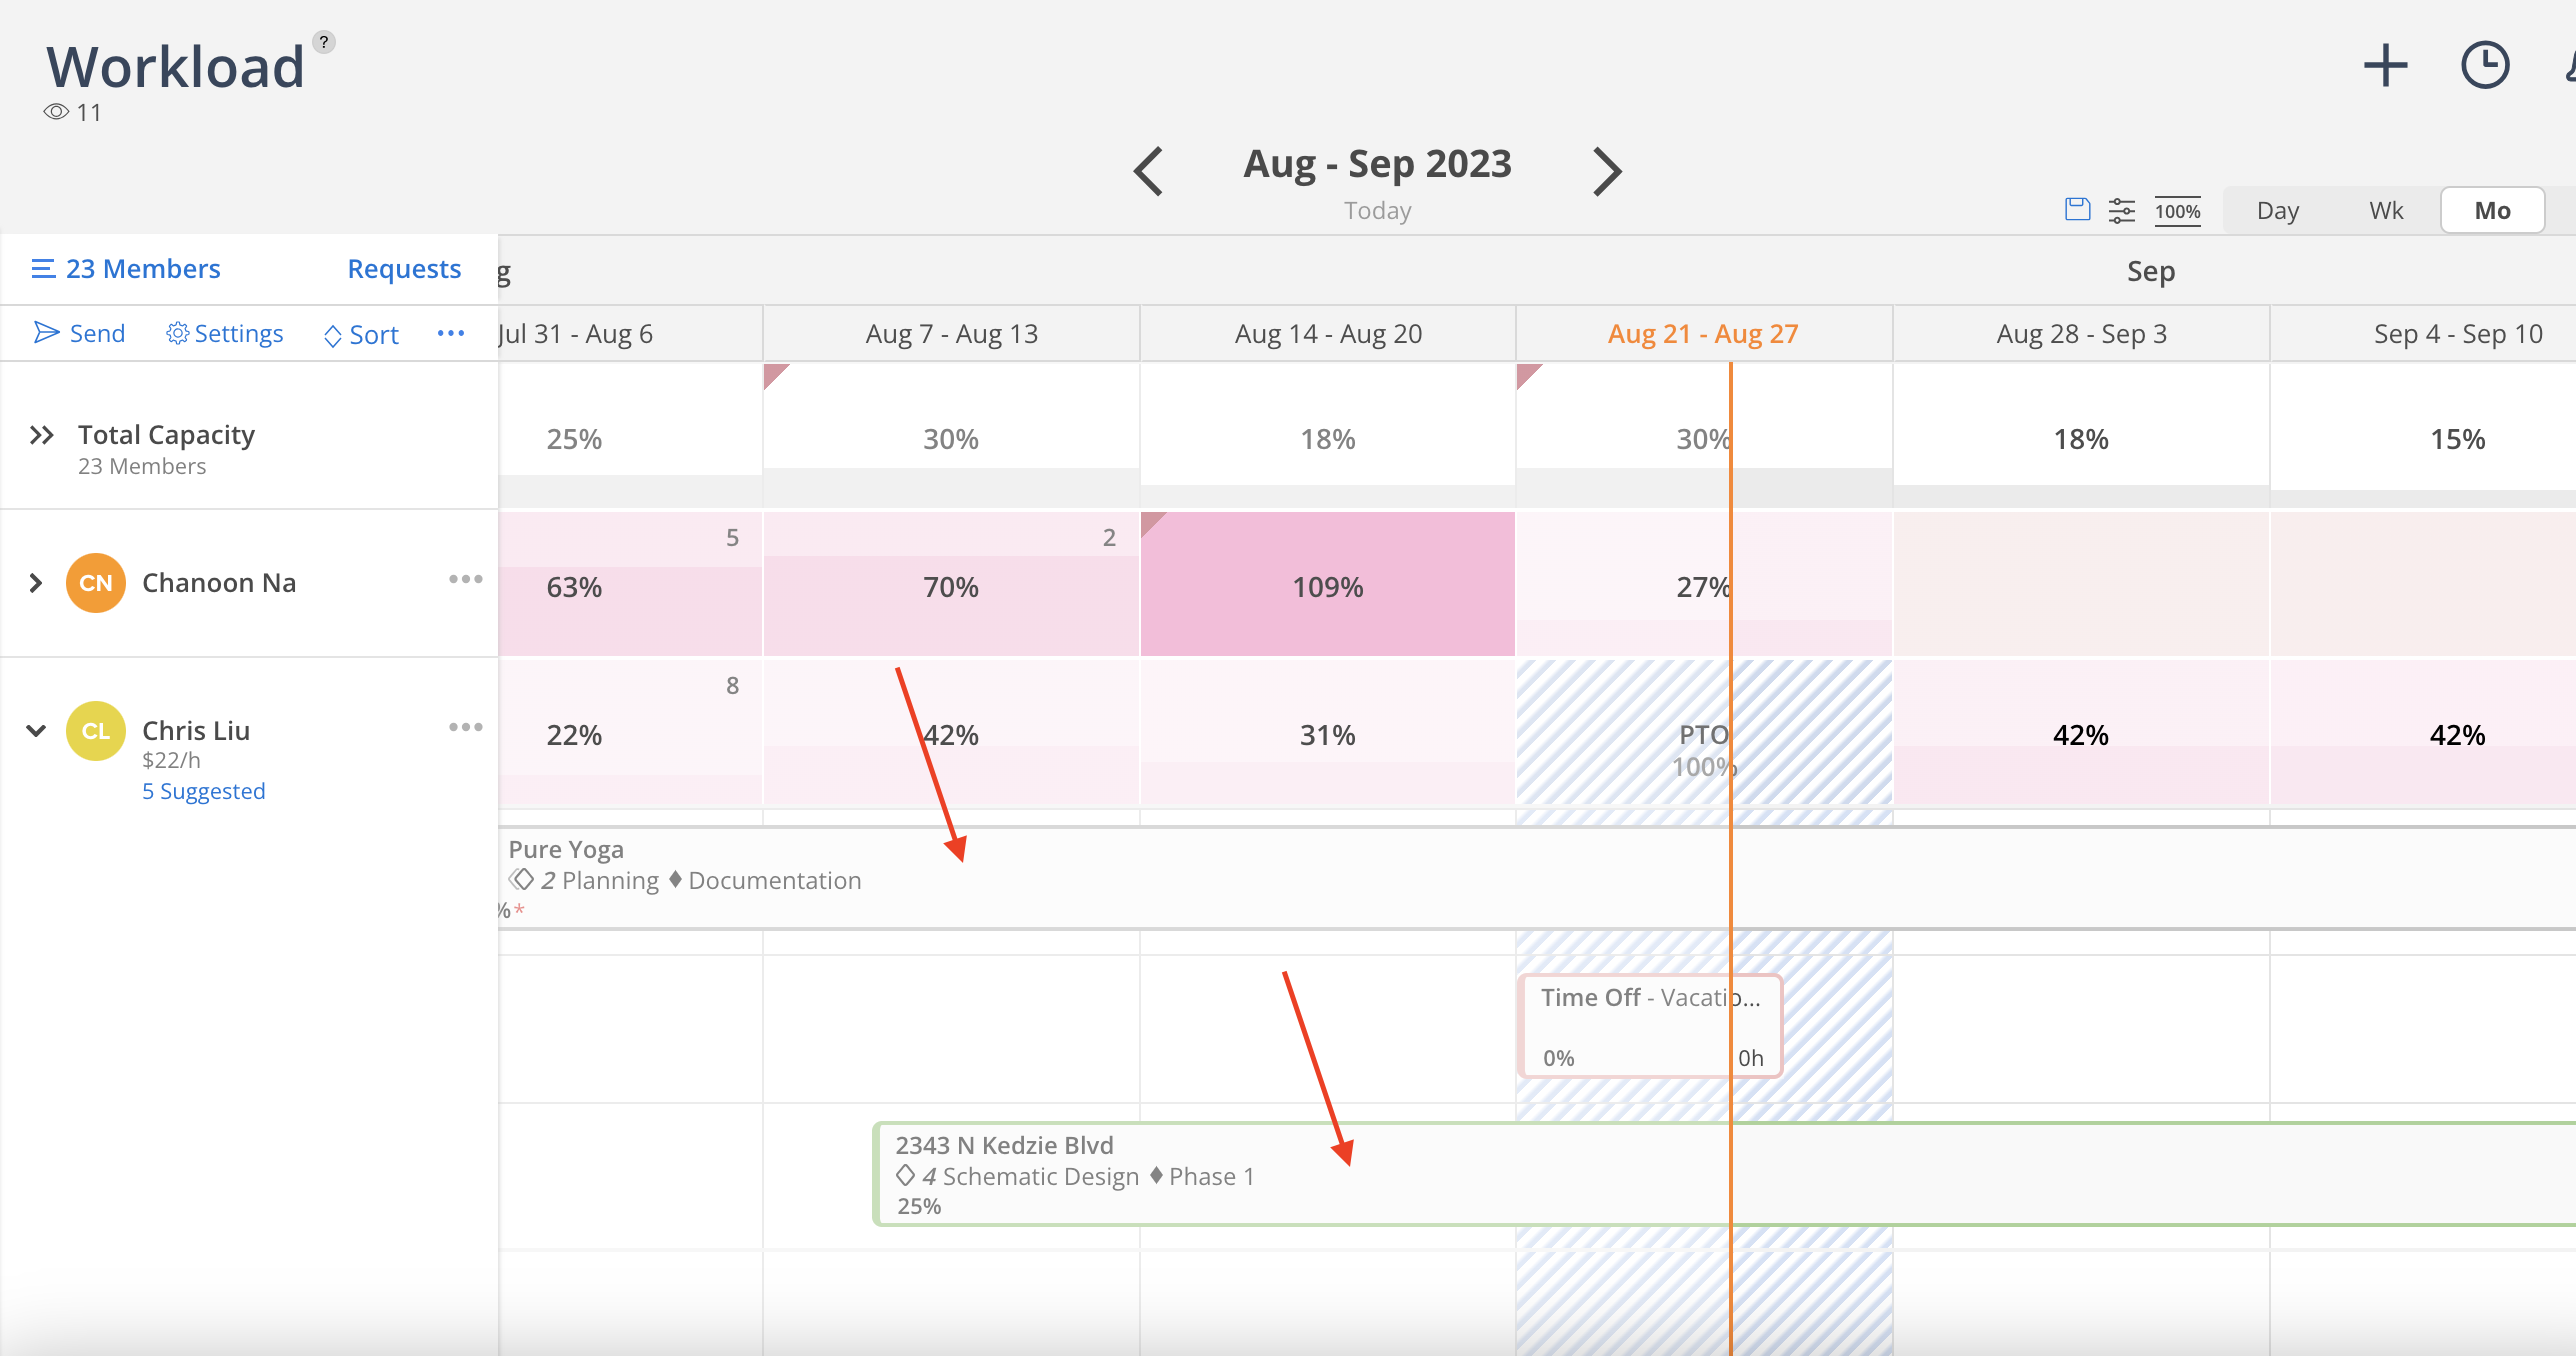Viewport: 2576px width, 1356px height.
Task: Click the Send icon in the member toolbar
Action: tap(46, 333)
